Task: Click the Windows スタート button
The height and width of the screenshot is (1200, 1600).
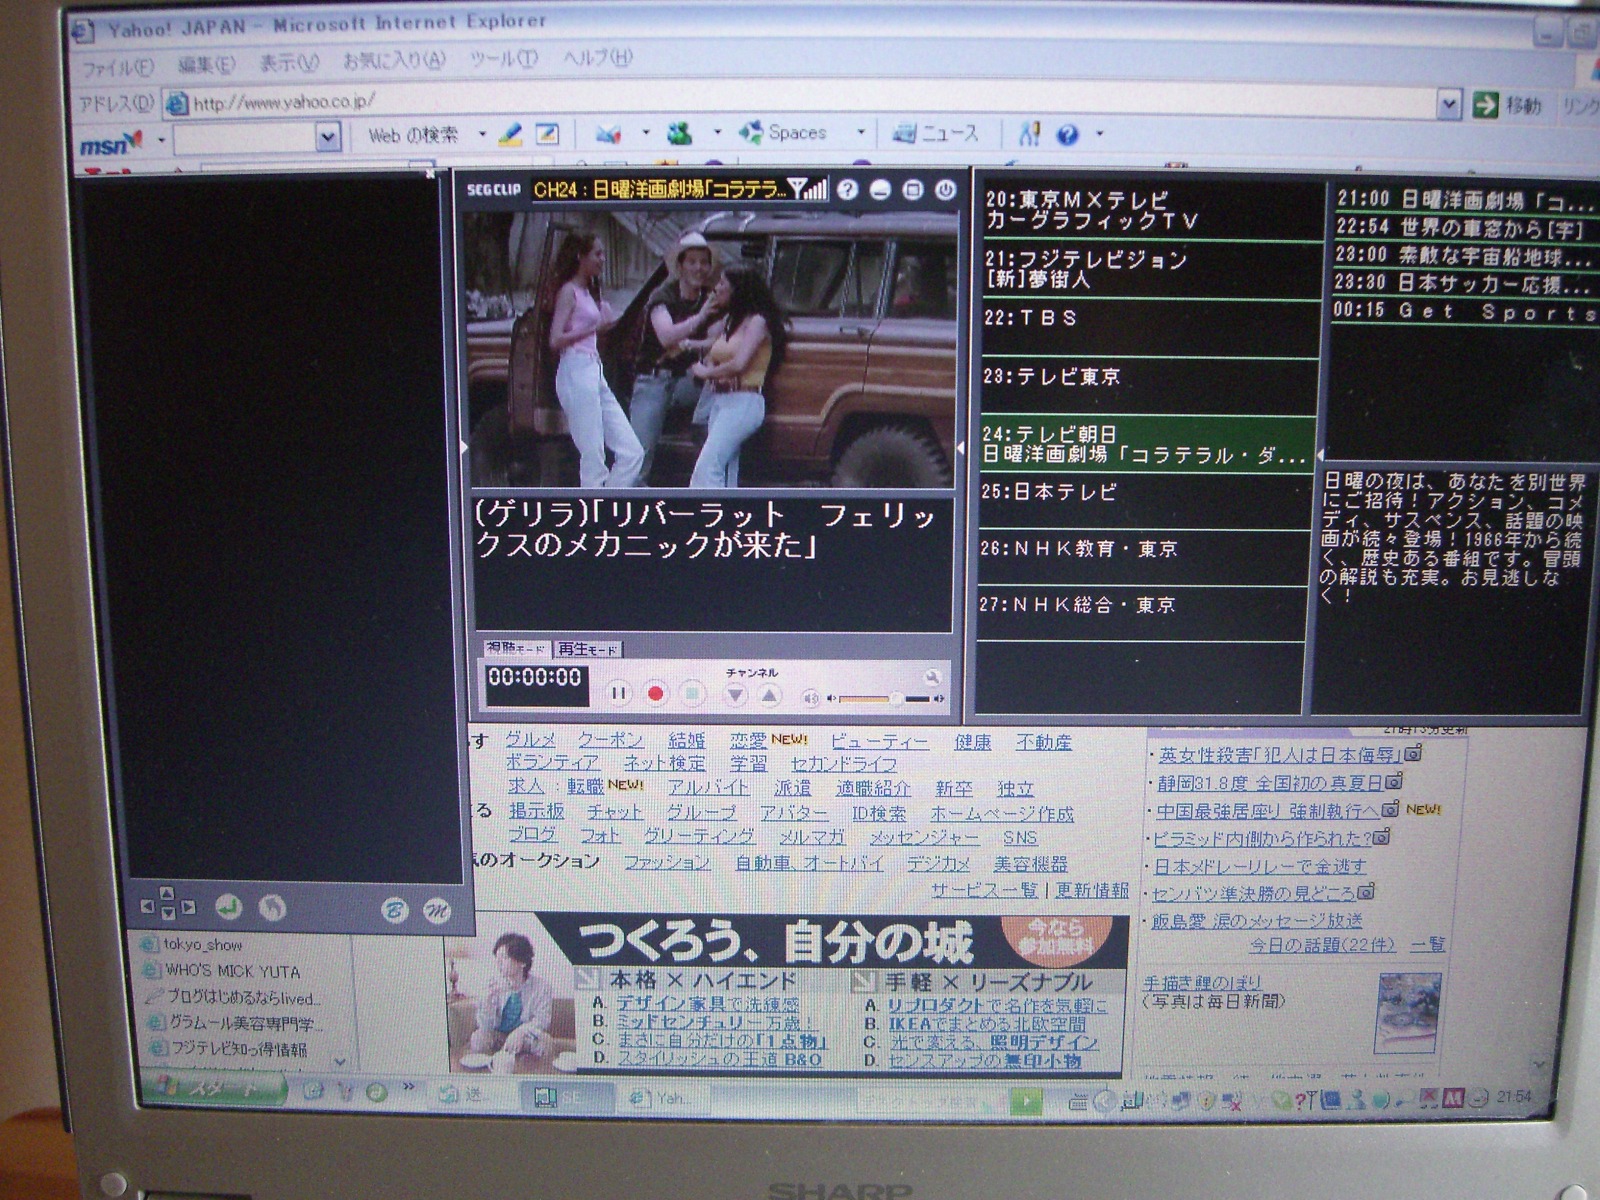Action: 213,1090
